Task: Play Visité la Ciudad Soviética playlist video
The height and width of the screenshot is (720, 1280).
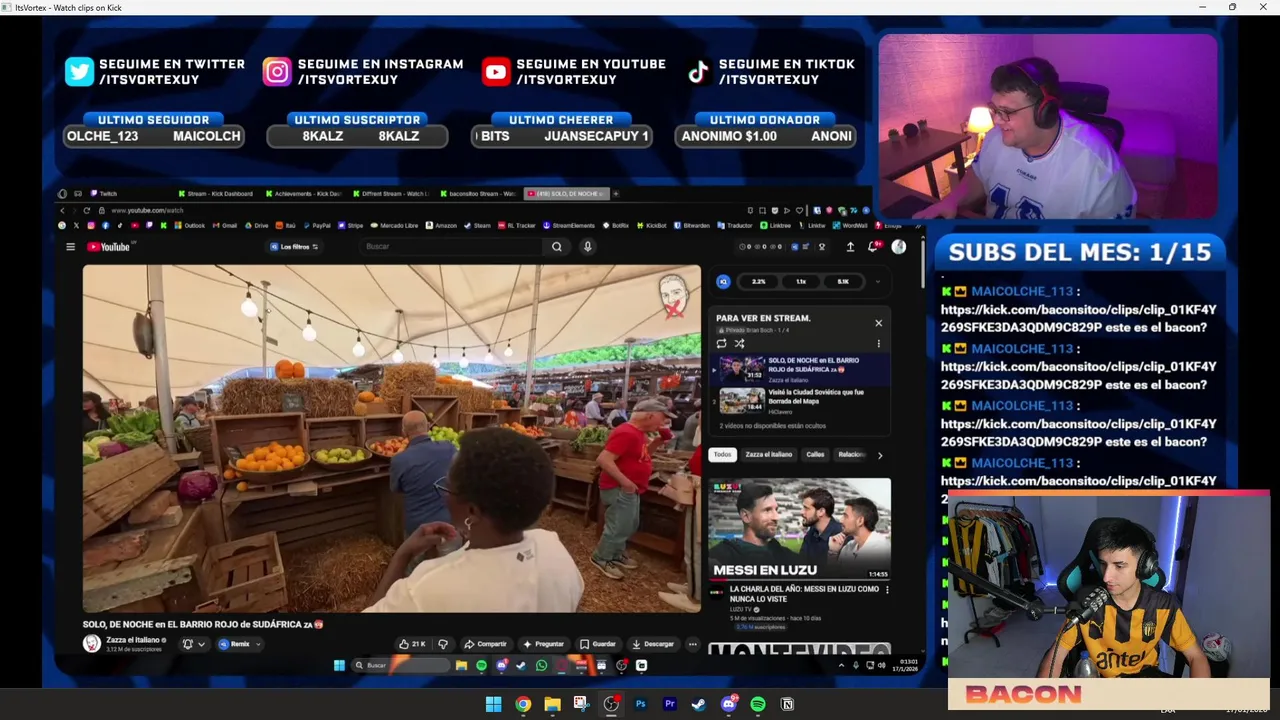Action: (x=800, y=400)
